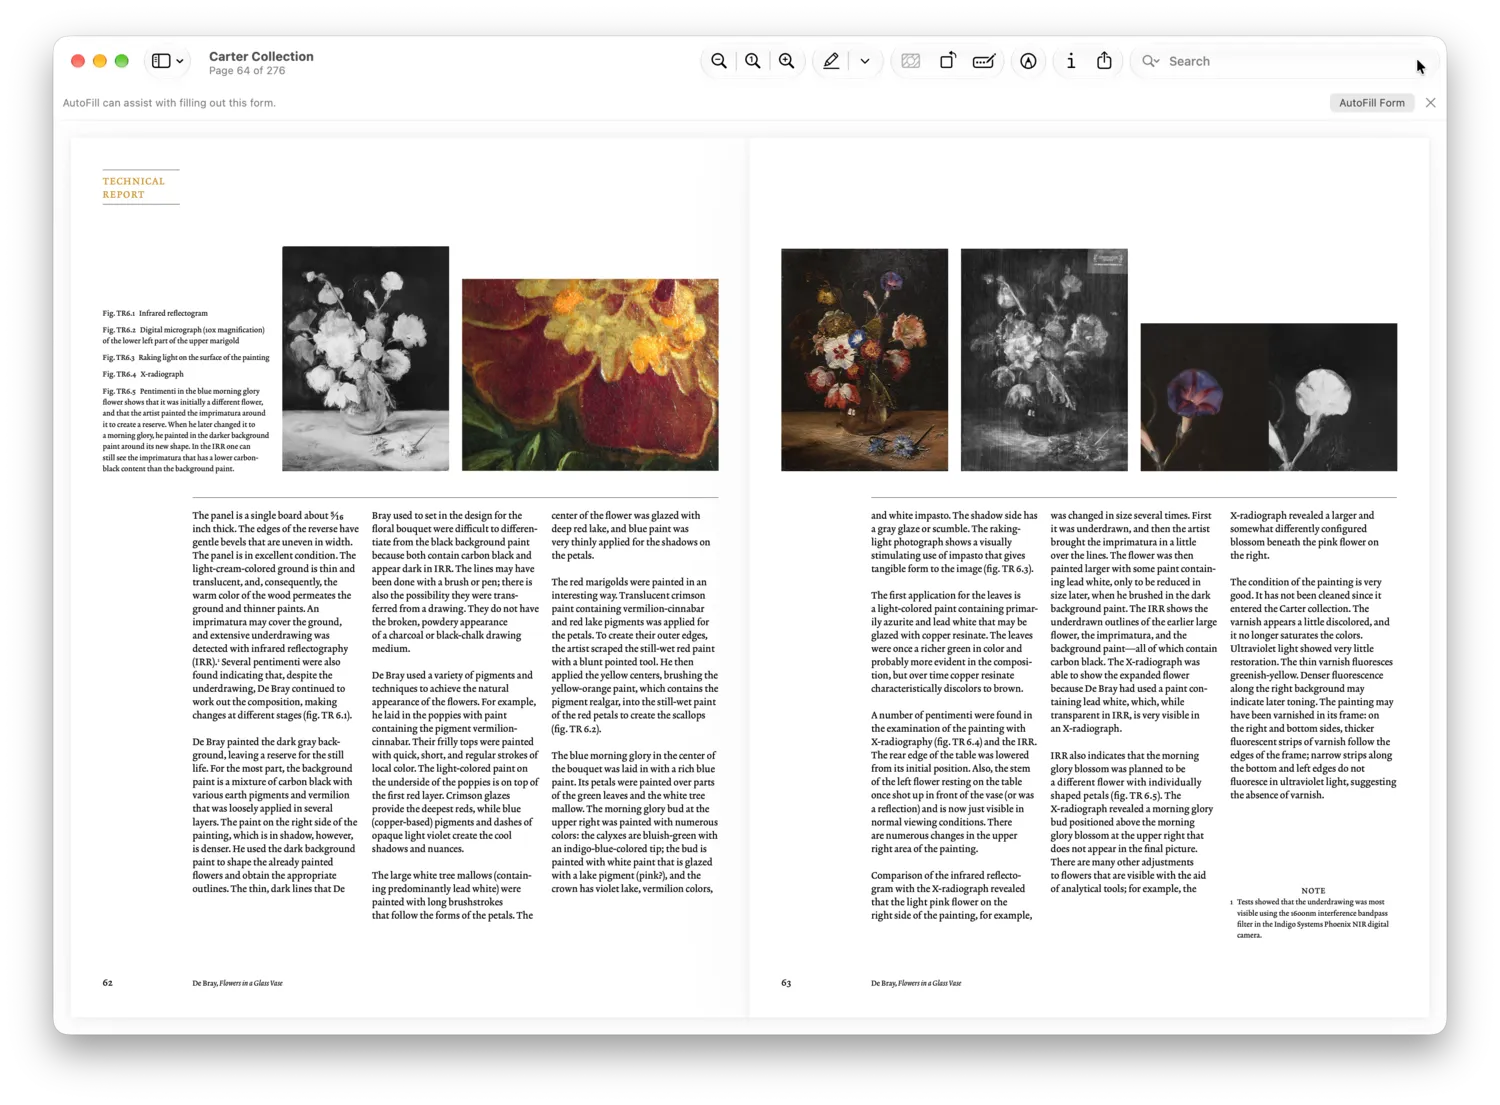Screen dimensions: 1500x1105
Task: Click the marigold digital micrograph image
Action: coord(590,375)
